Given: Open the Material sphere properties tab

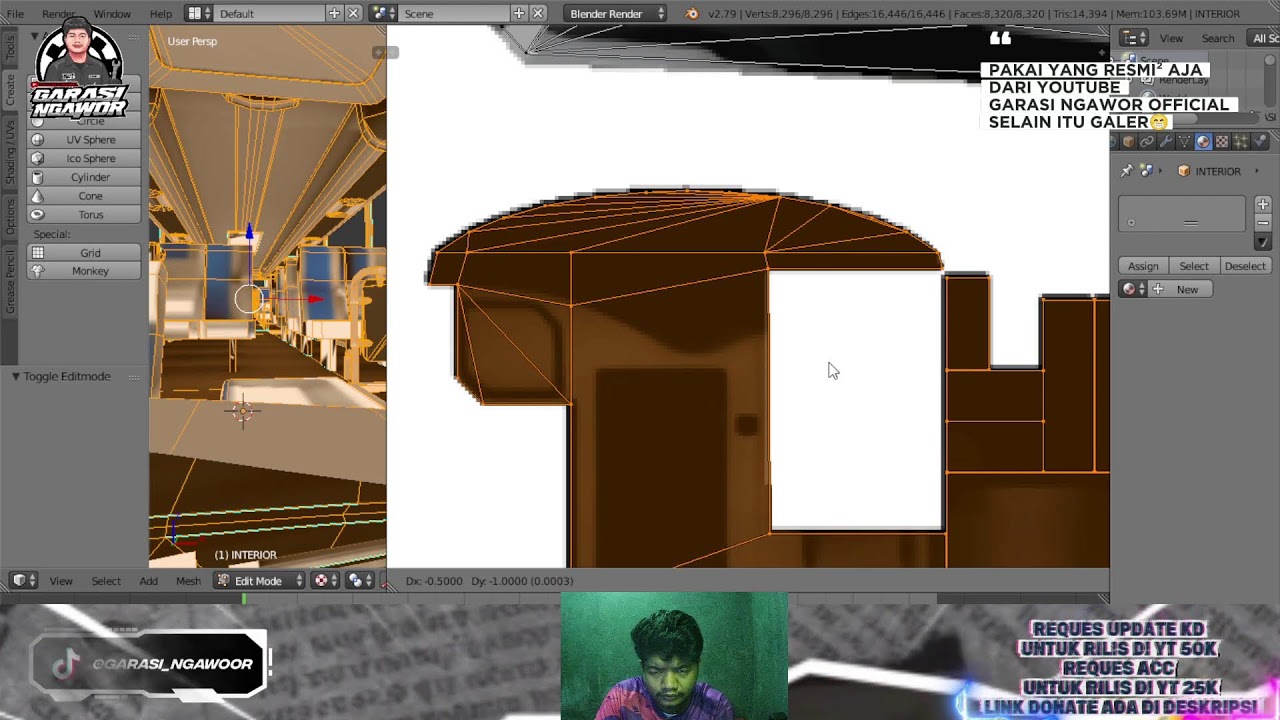Looking at the screenshot, I should pos(1203,142).
